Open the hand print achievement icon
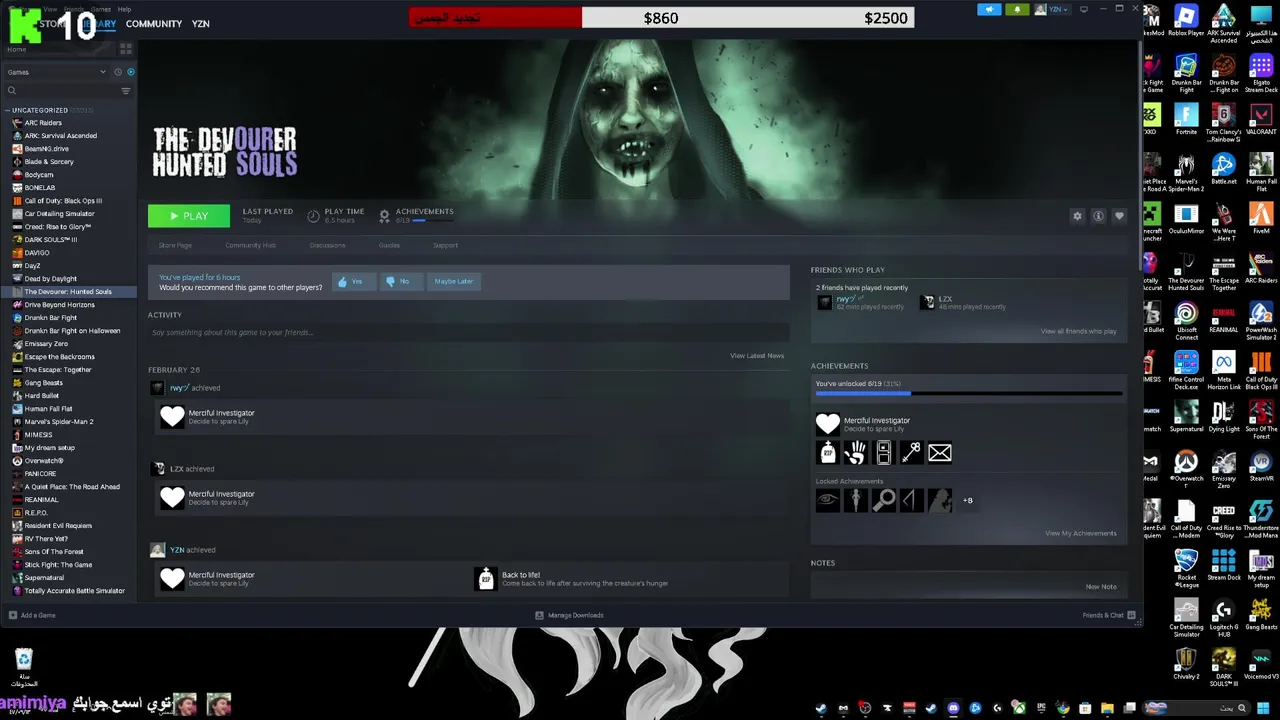 [x=855, y=454]
